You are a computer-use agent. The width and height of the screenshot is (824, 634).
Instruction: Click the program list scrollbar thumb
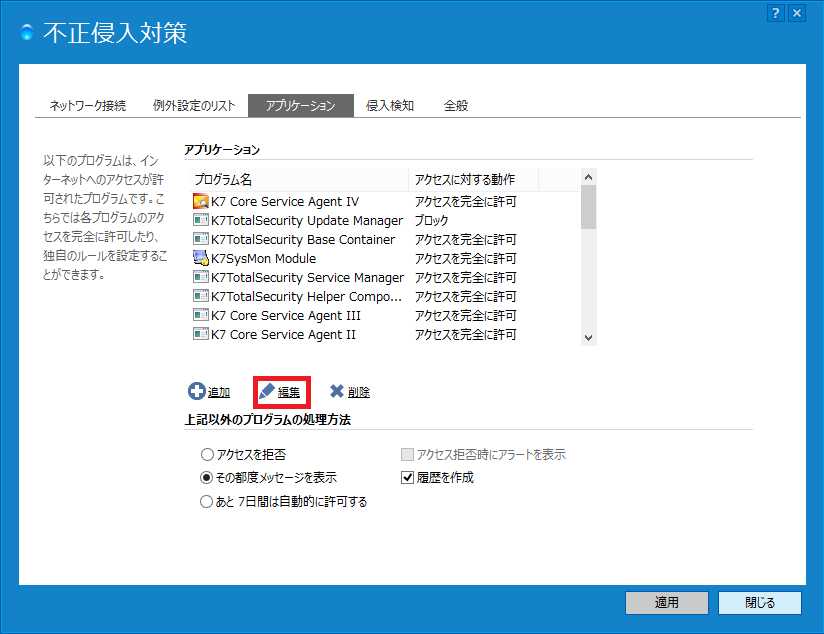[589, 207]
